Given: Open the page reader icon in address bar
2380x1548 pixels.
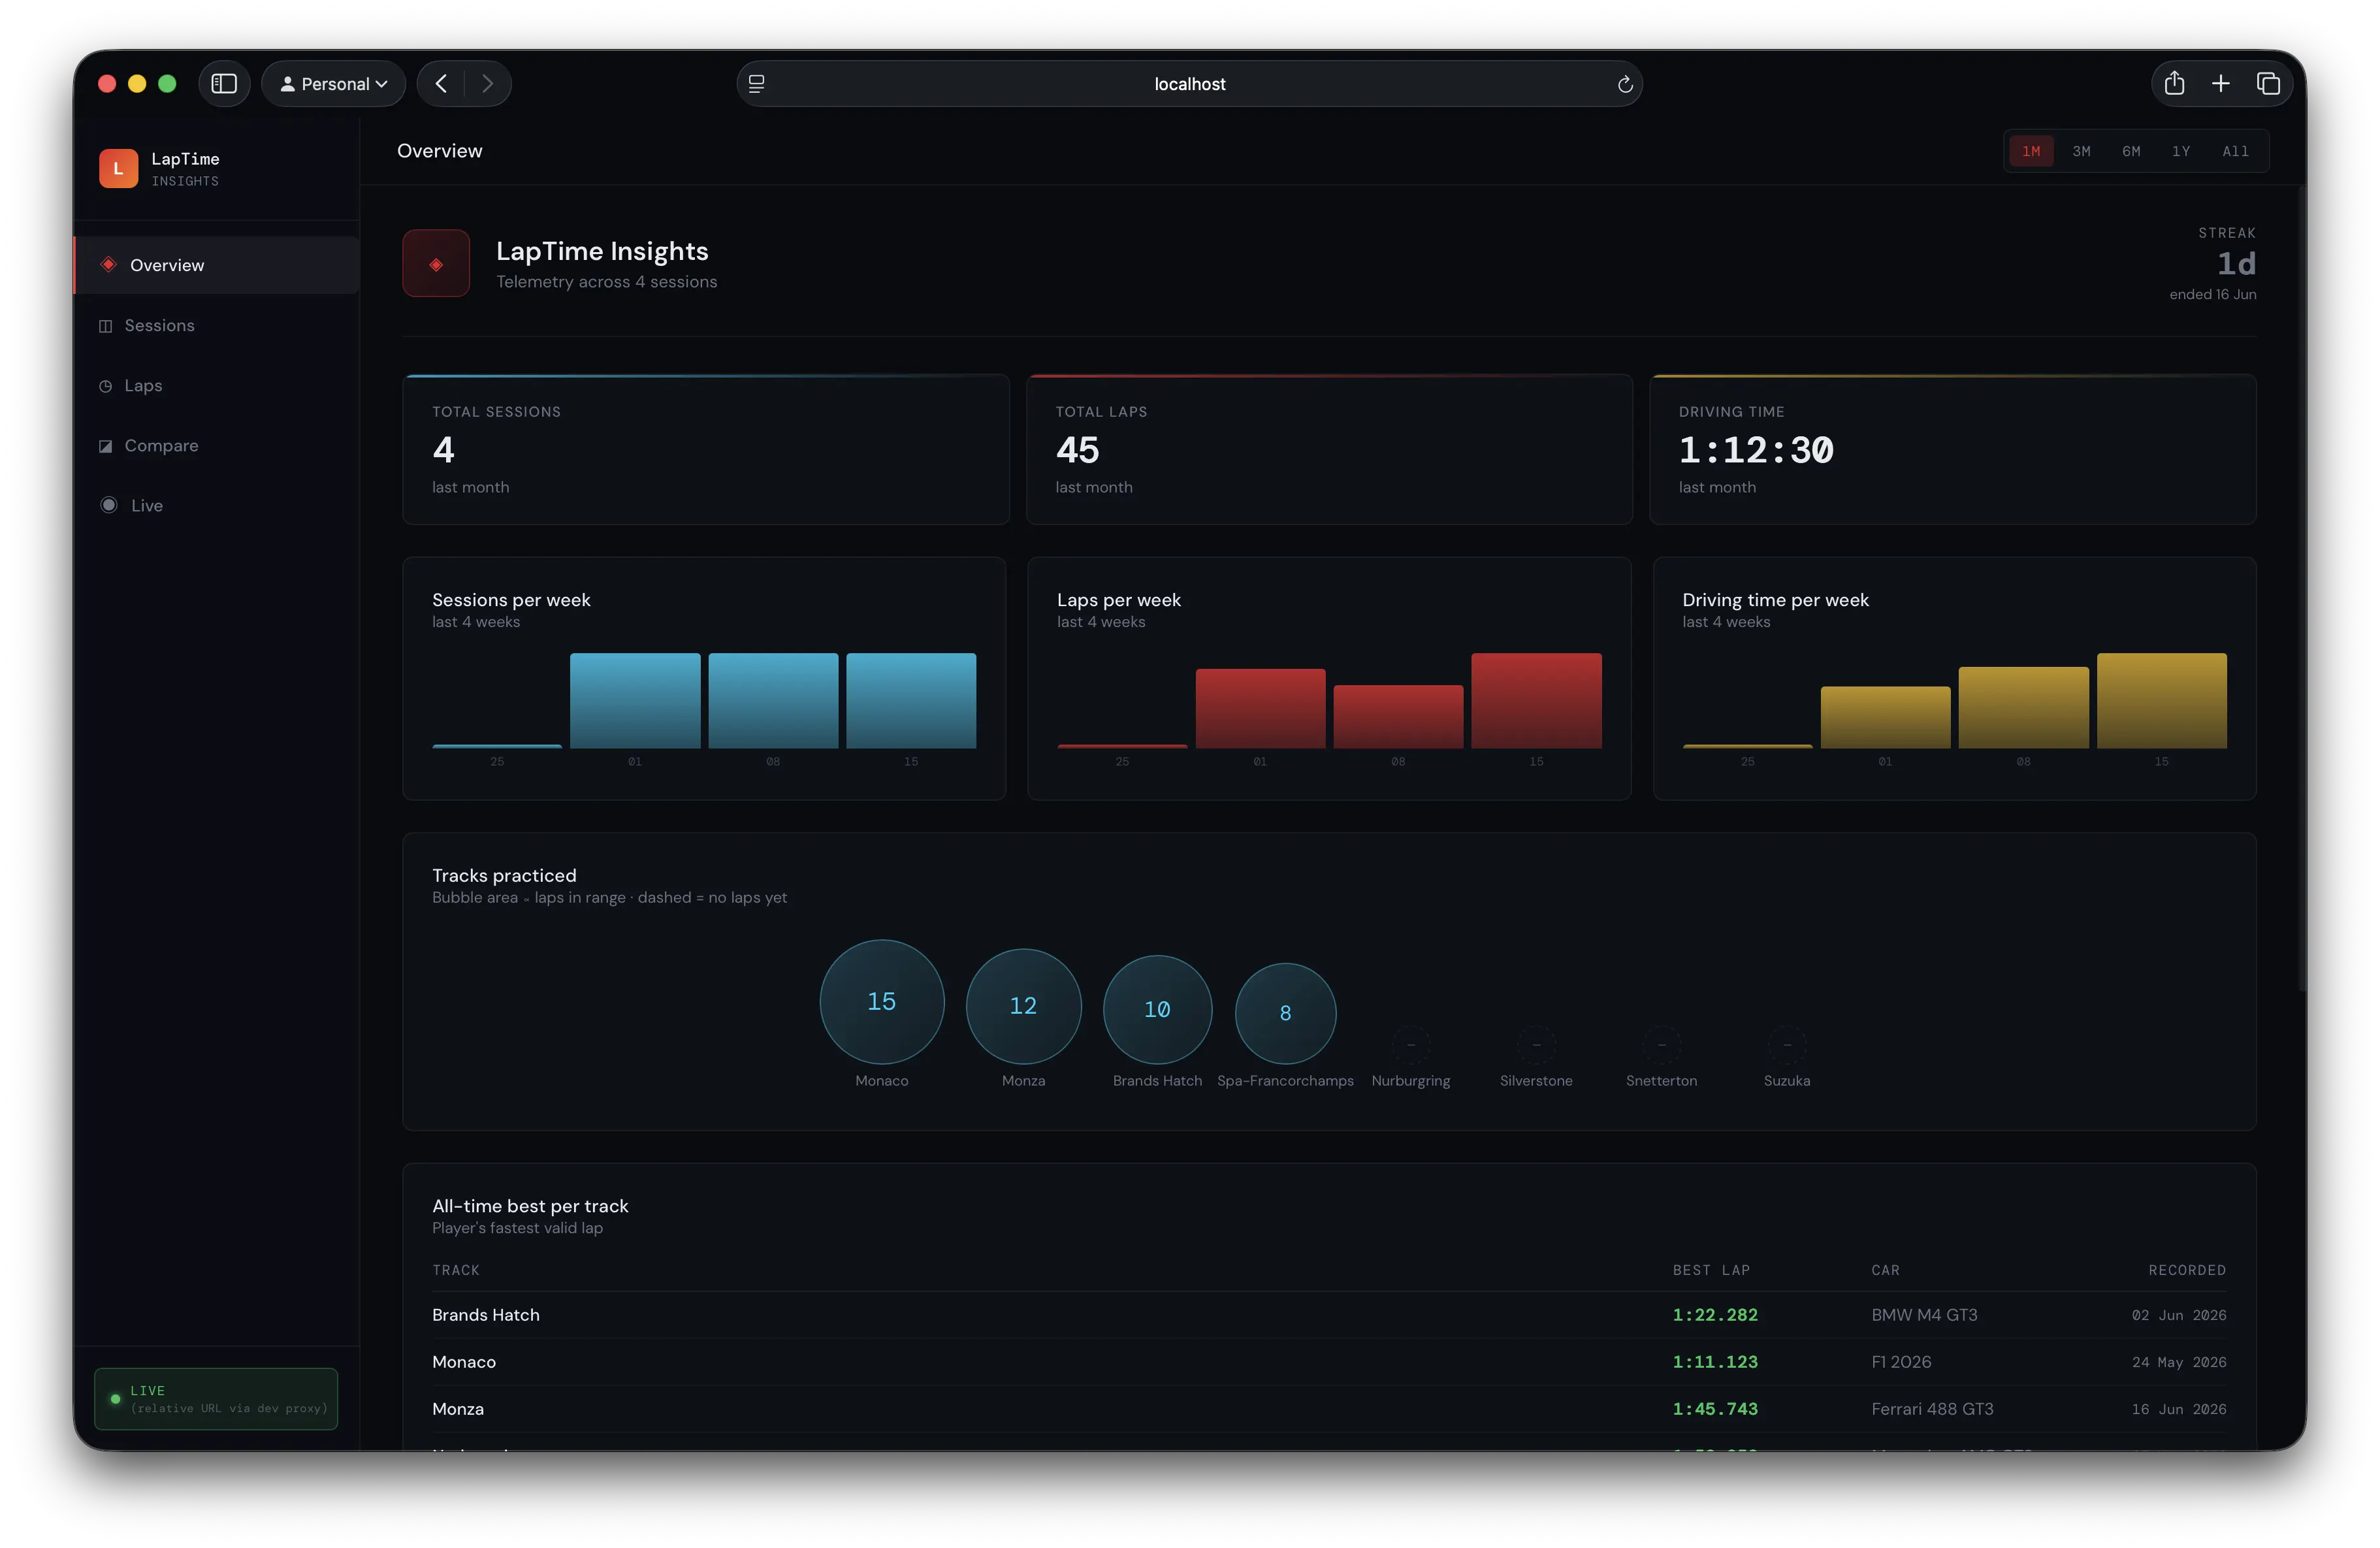Looking at the screenshot, I should coord(757,84).
